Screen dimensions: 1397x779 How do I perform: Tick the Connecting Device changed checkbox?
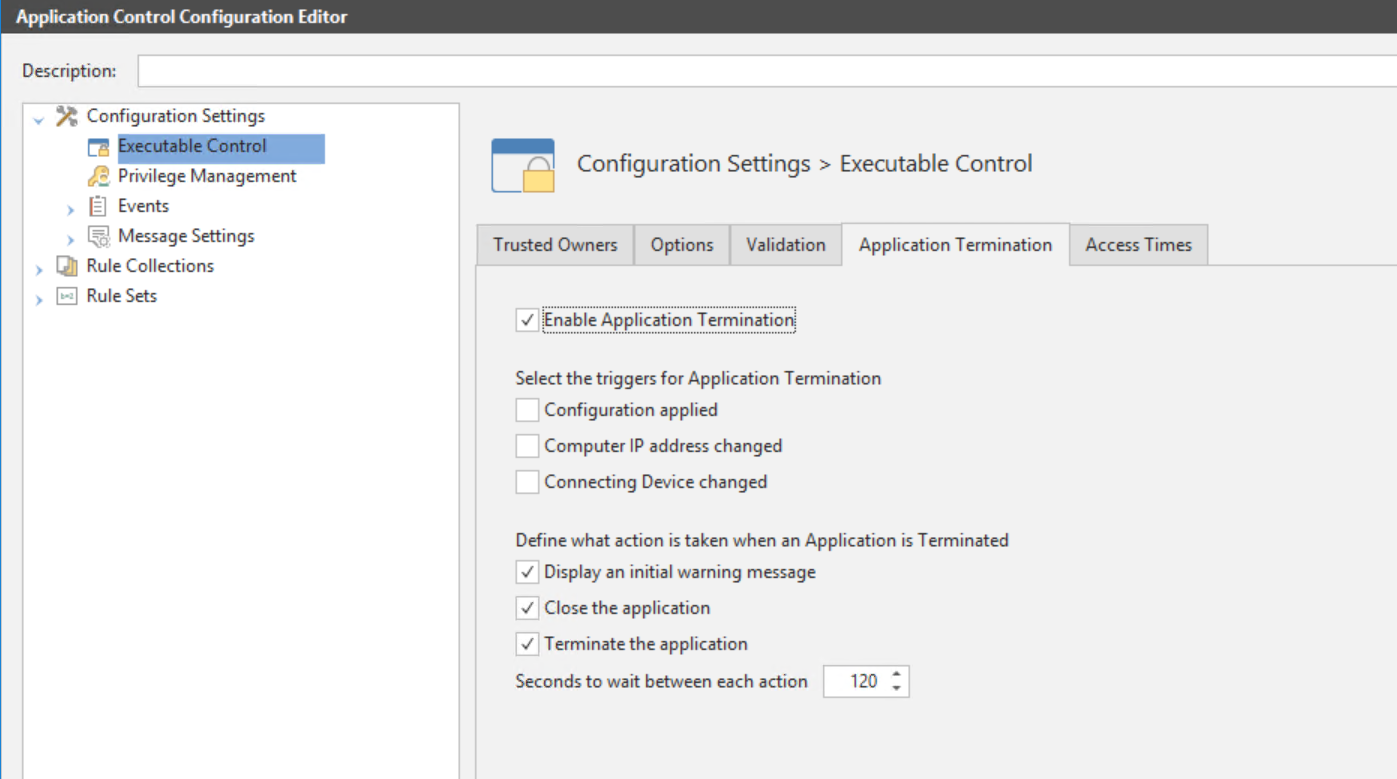527,482
